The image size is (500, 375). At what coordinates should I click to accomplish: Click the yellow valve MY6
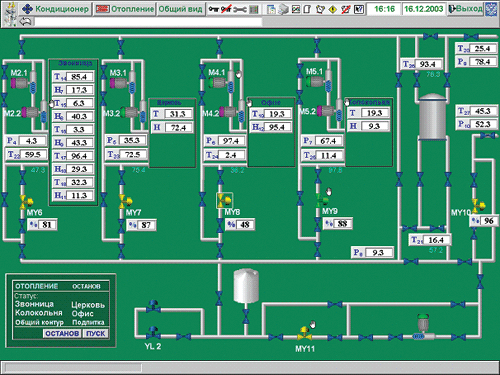(x=26, y=202)
